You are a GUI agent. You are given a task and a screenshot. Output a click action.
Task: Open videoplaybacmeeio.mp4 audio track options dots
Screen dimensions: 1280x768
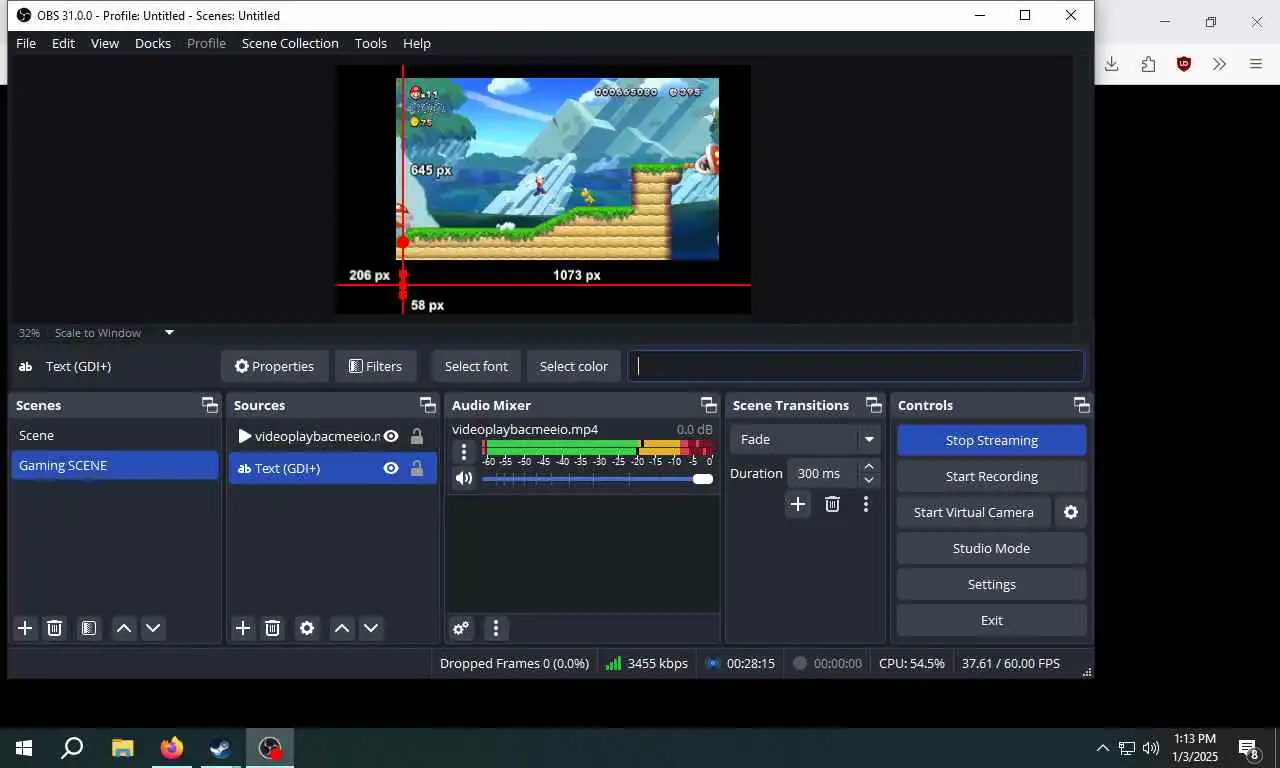(464, 452)
